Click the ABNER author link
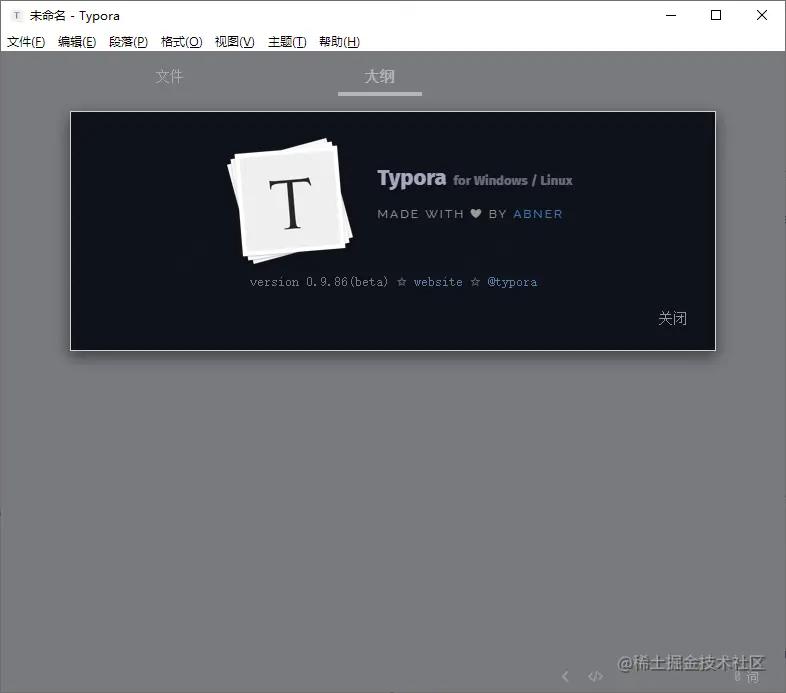This screenshot has width=786, height=693. 538,214
